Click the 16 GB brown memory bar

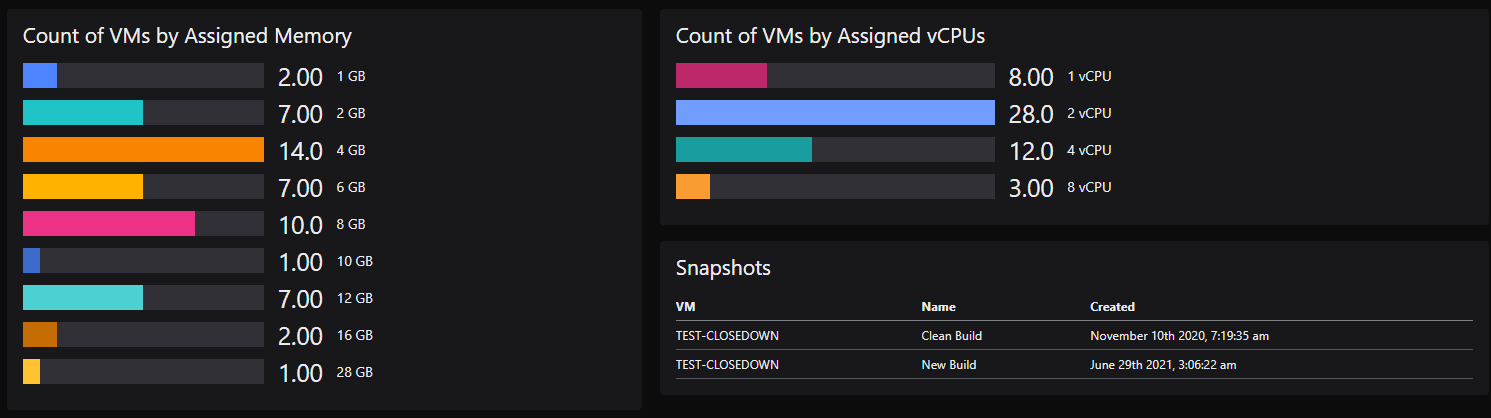click(40, 335)
